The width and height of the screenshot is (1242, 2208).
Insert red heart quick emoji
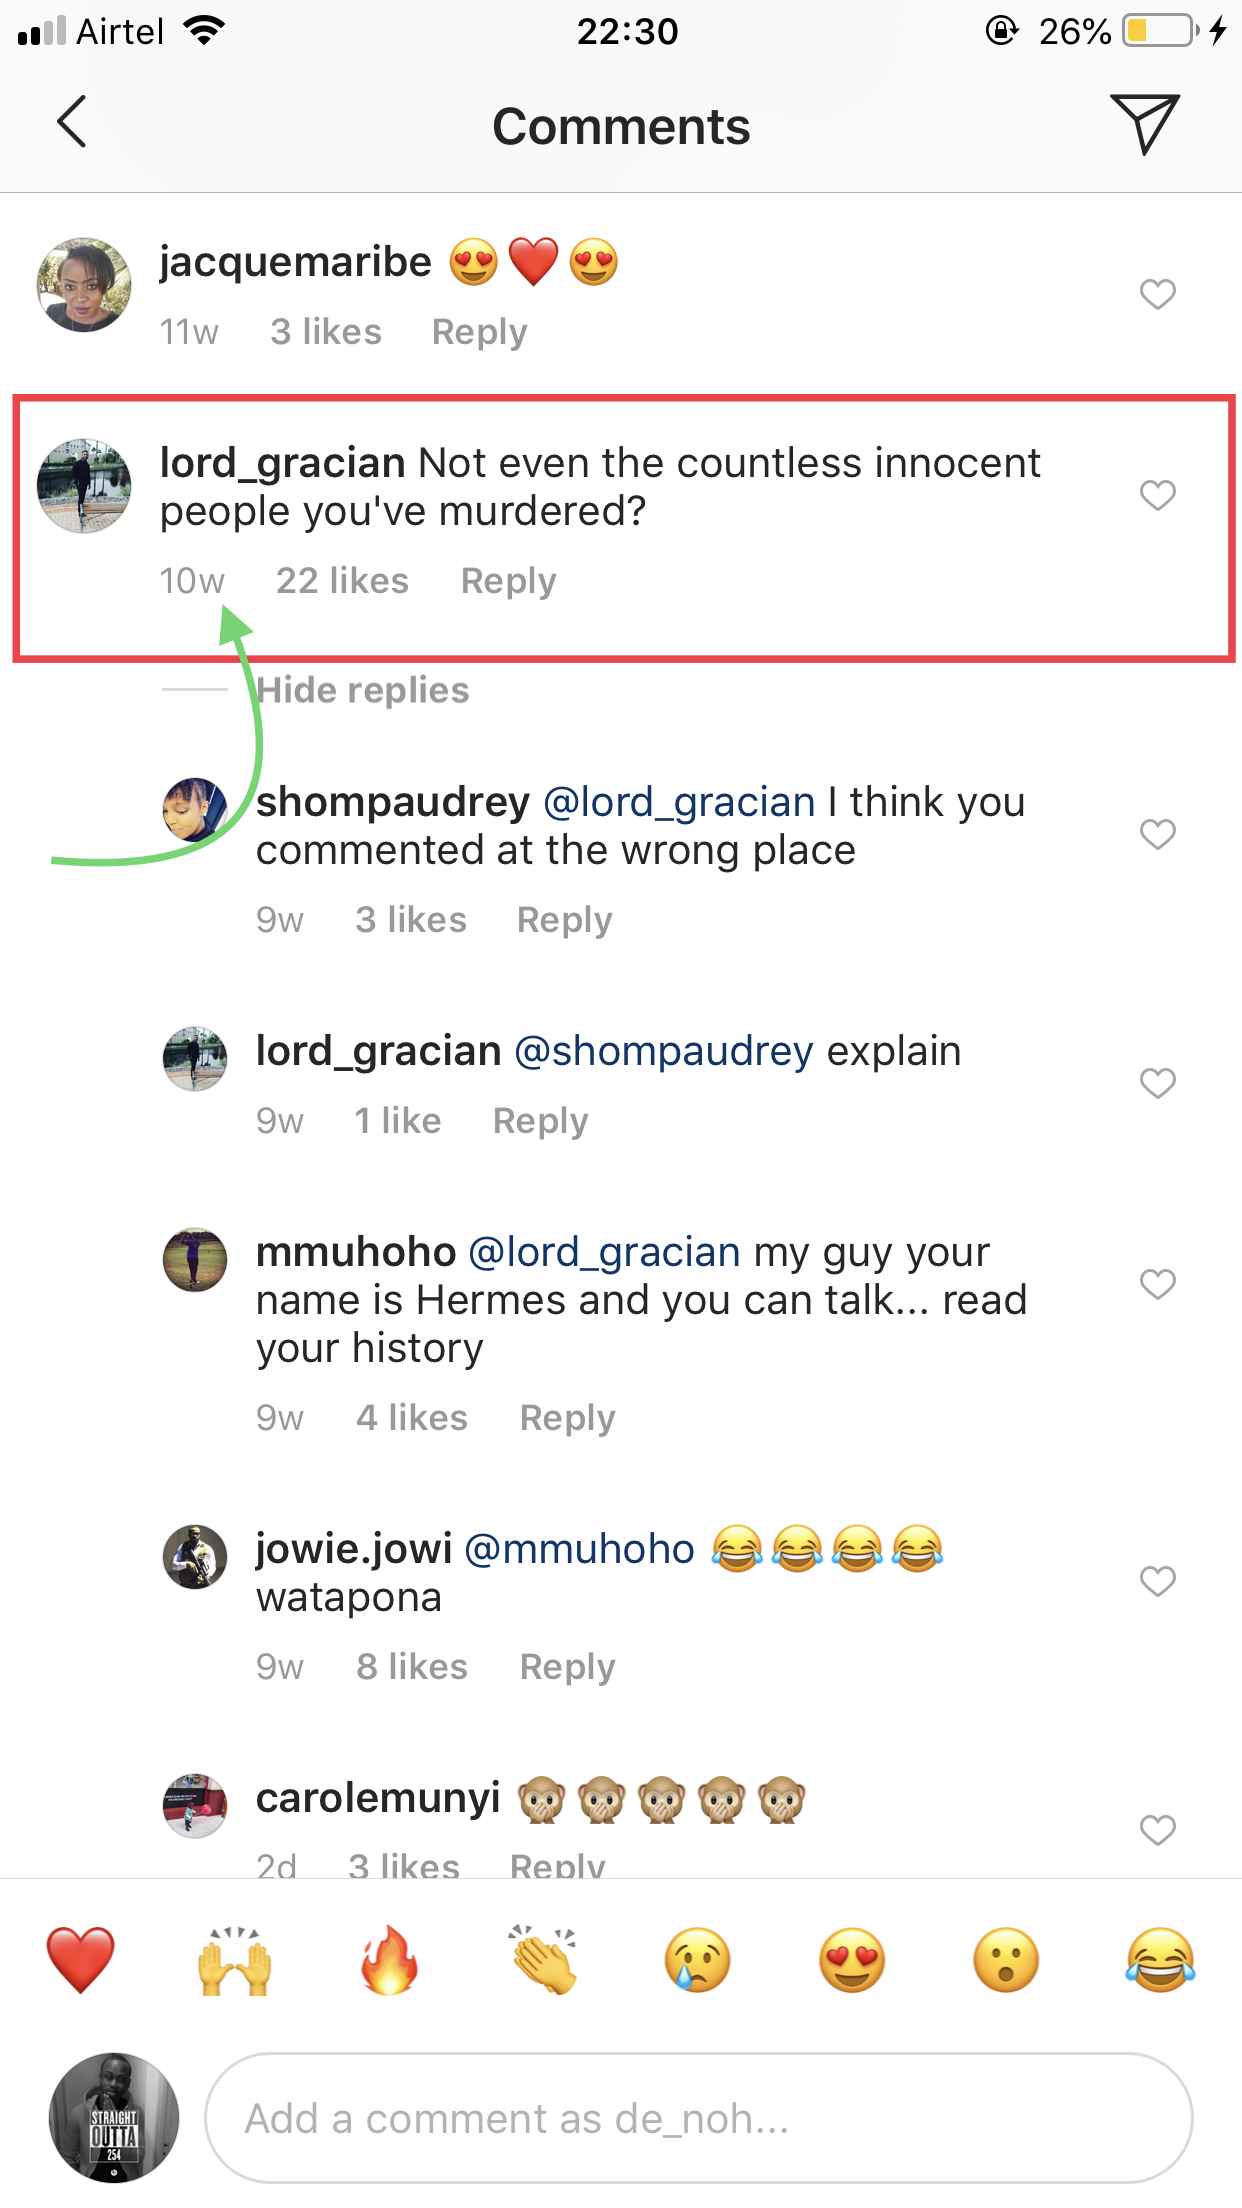[81, 1959]
